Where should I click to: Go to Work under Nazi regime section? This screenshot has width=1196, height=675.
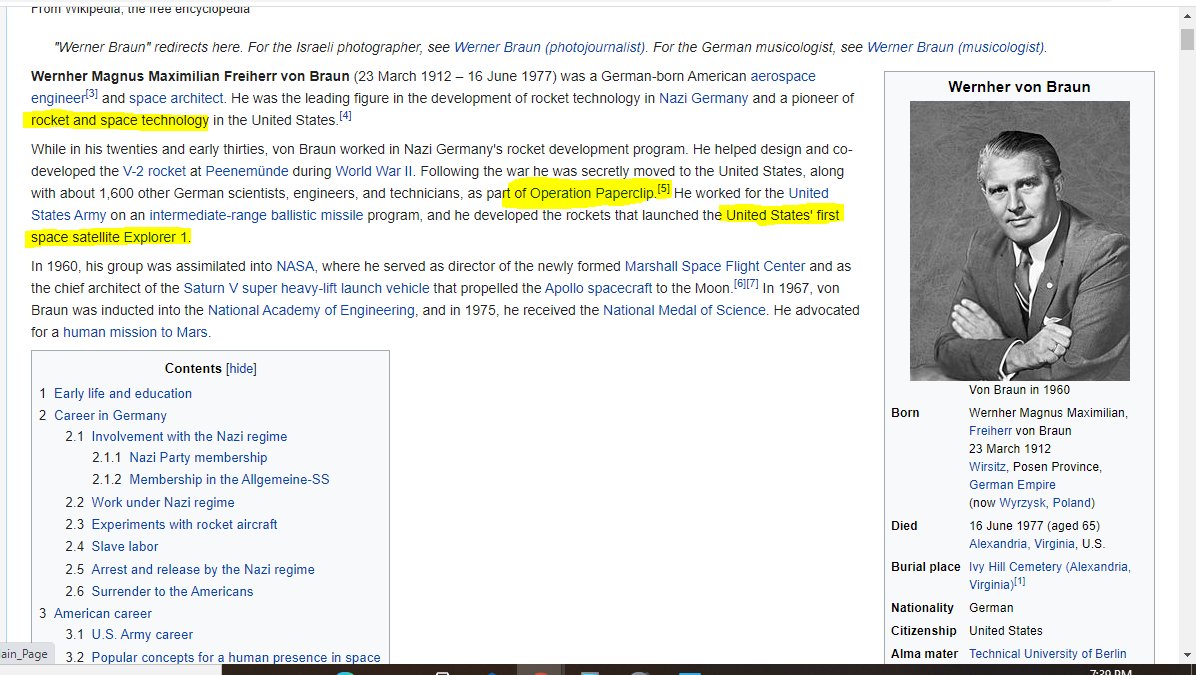(x=163, y=503)
